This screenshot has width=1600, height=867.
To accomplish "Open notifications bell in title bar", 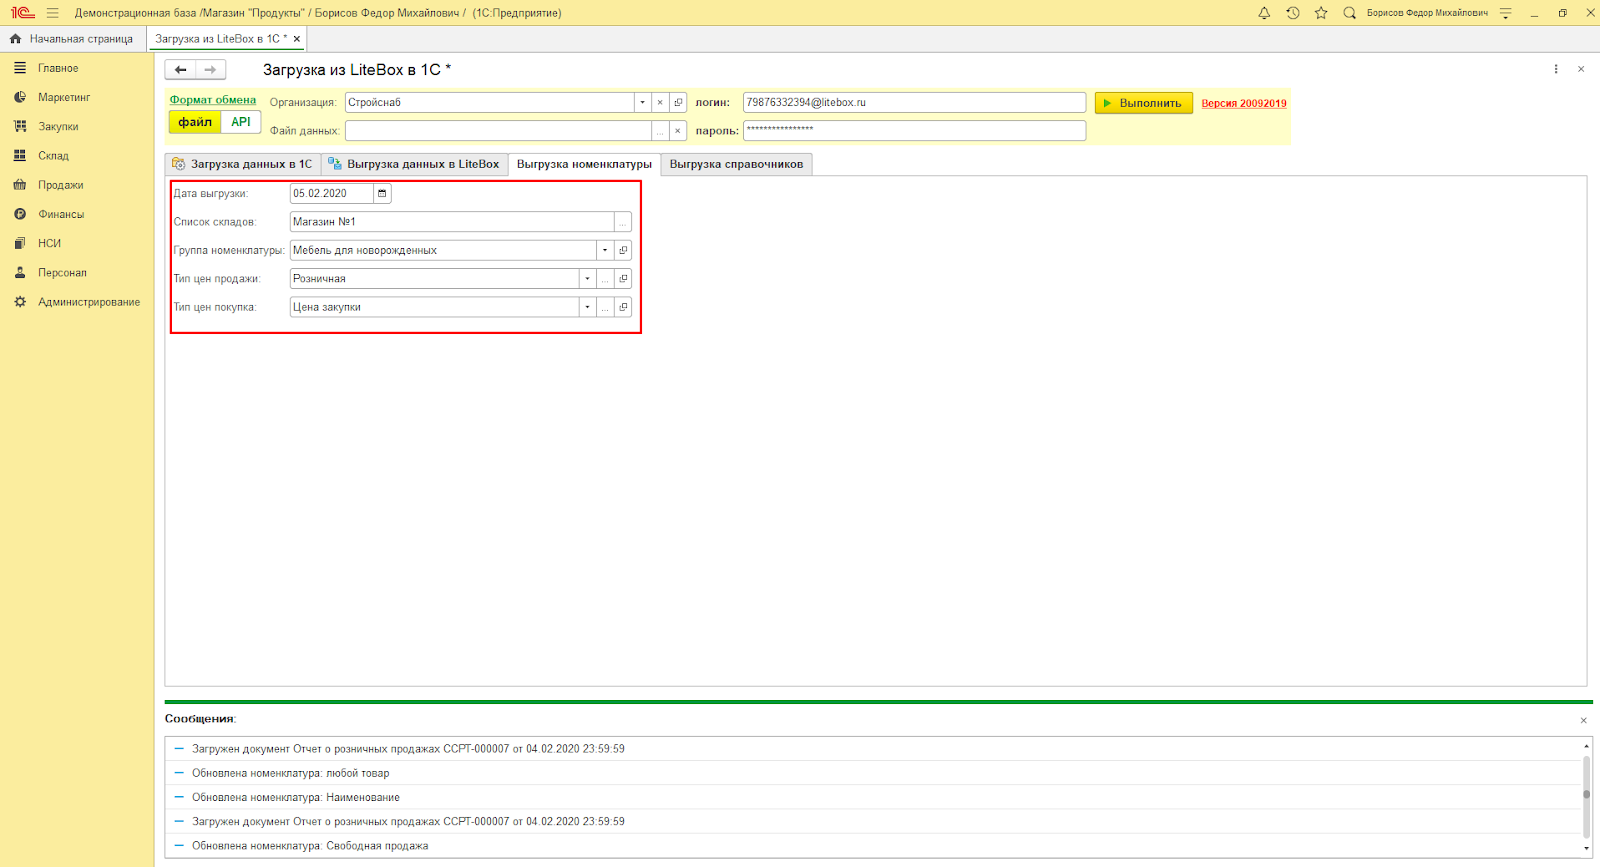I will [x=1264, y=13].
